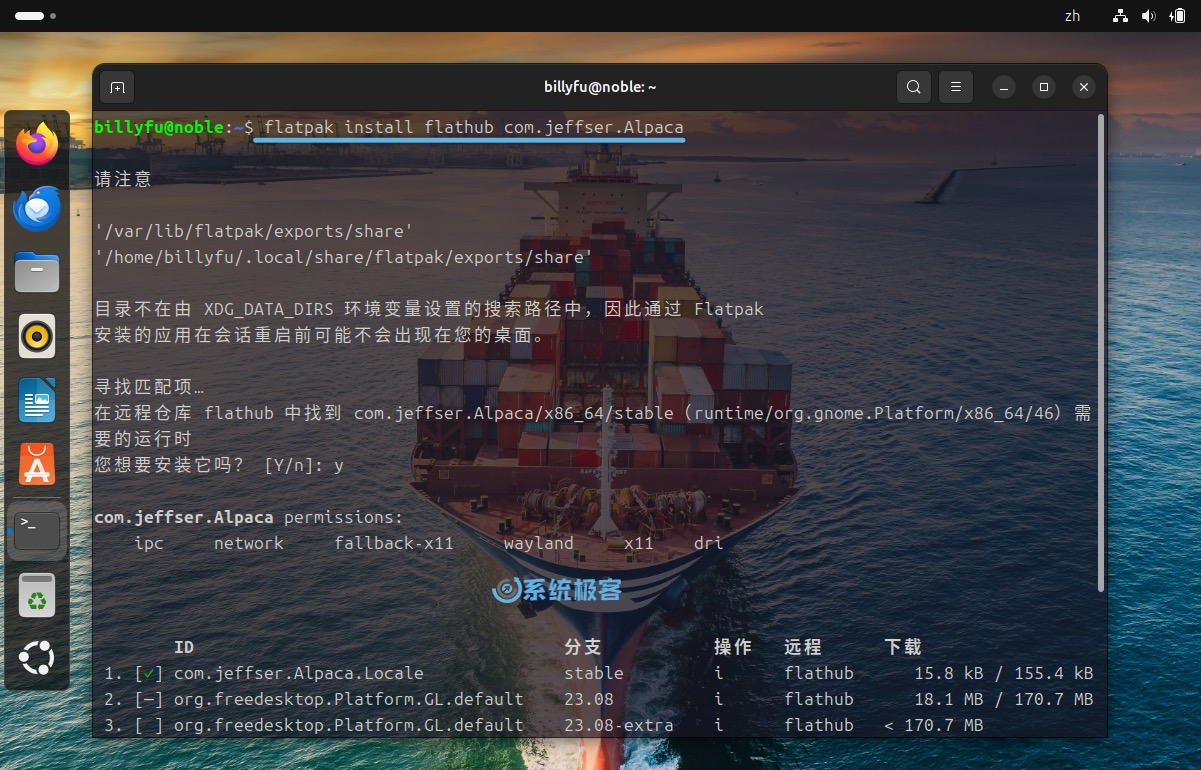Switch input method via zh indicator

point(1072,16)
